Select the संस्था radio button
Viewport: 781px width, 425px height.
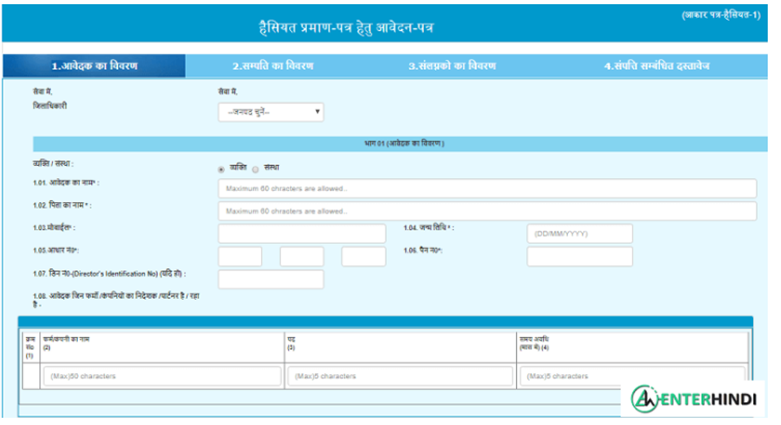pyautogui.click(x=255, y=168)
